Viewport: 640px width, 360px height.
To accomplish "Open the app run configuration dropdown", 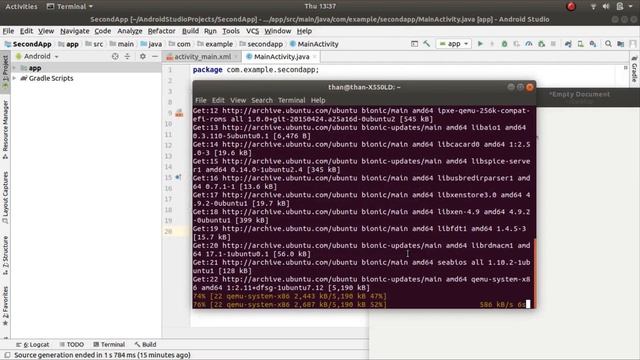I will click(x=454, y=44).
